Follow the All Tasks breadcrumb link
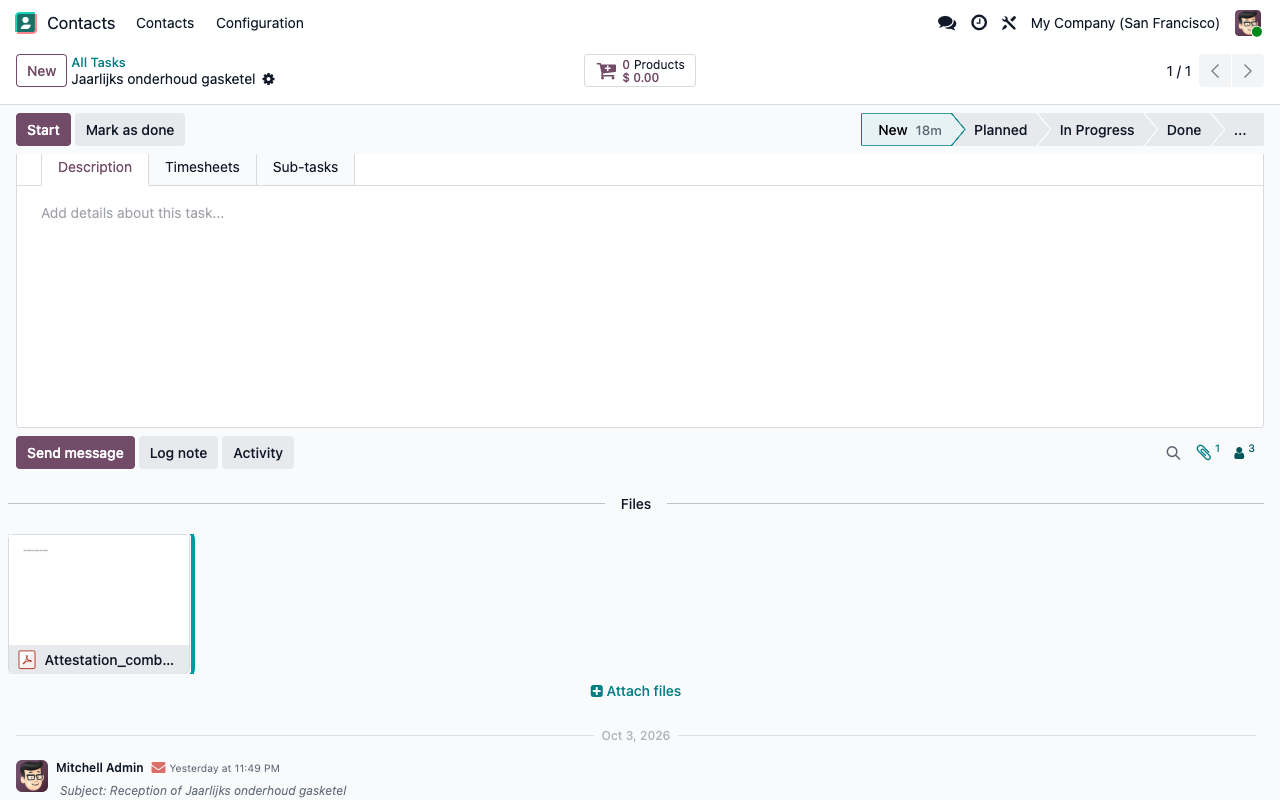 point(98,63)
